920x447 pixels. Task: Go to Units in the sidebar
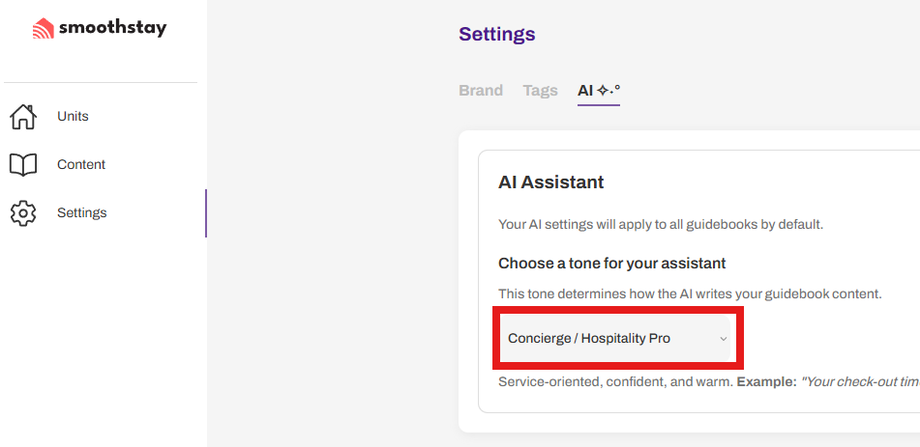[x=73, y=116]
